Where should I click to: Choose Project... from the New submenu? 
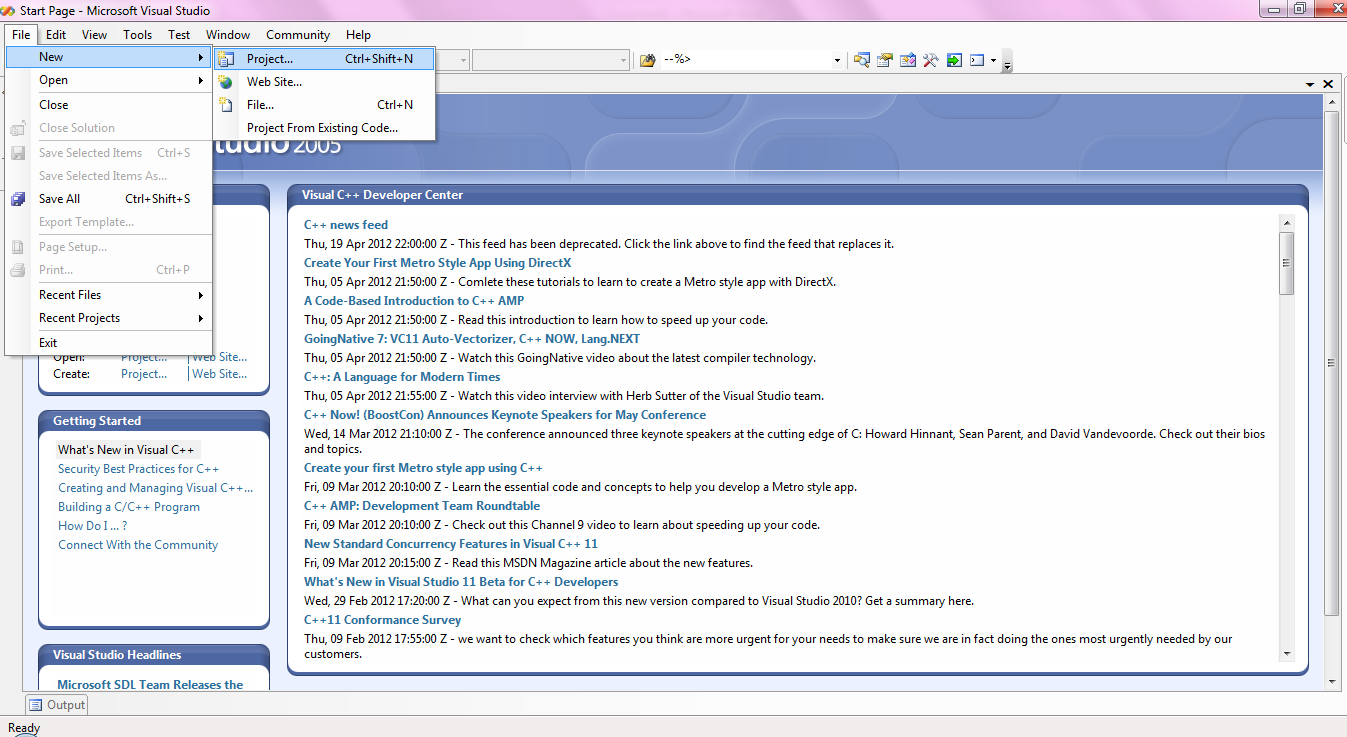click(x=324, y=59)
